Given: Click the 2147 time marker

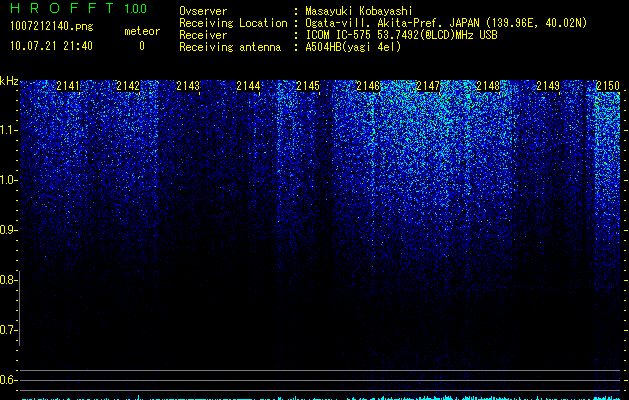Looking at the screenshot, I should pos(428,86).
